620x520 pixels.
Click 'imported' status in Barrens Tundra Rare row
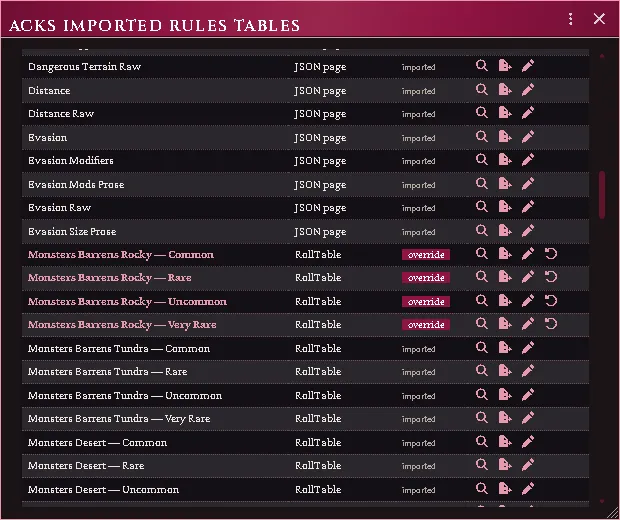419,372
